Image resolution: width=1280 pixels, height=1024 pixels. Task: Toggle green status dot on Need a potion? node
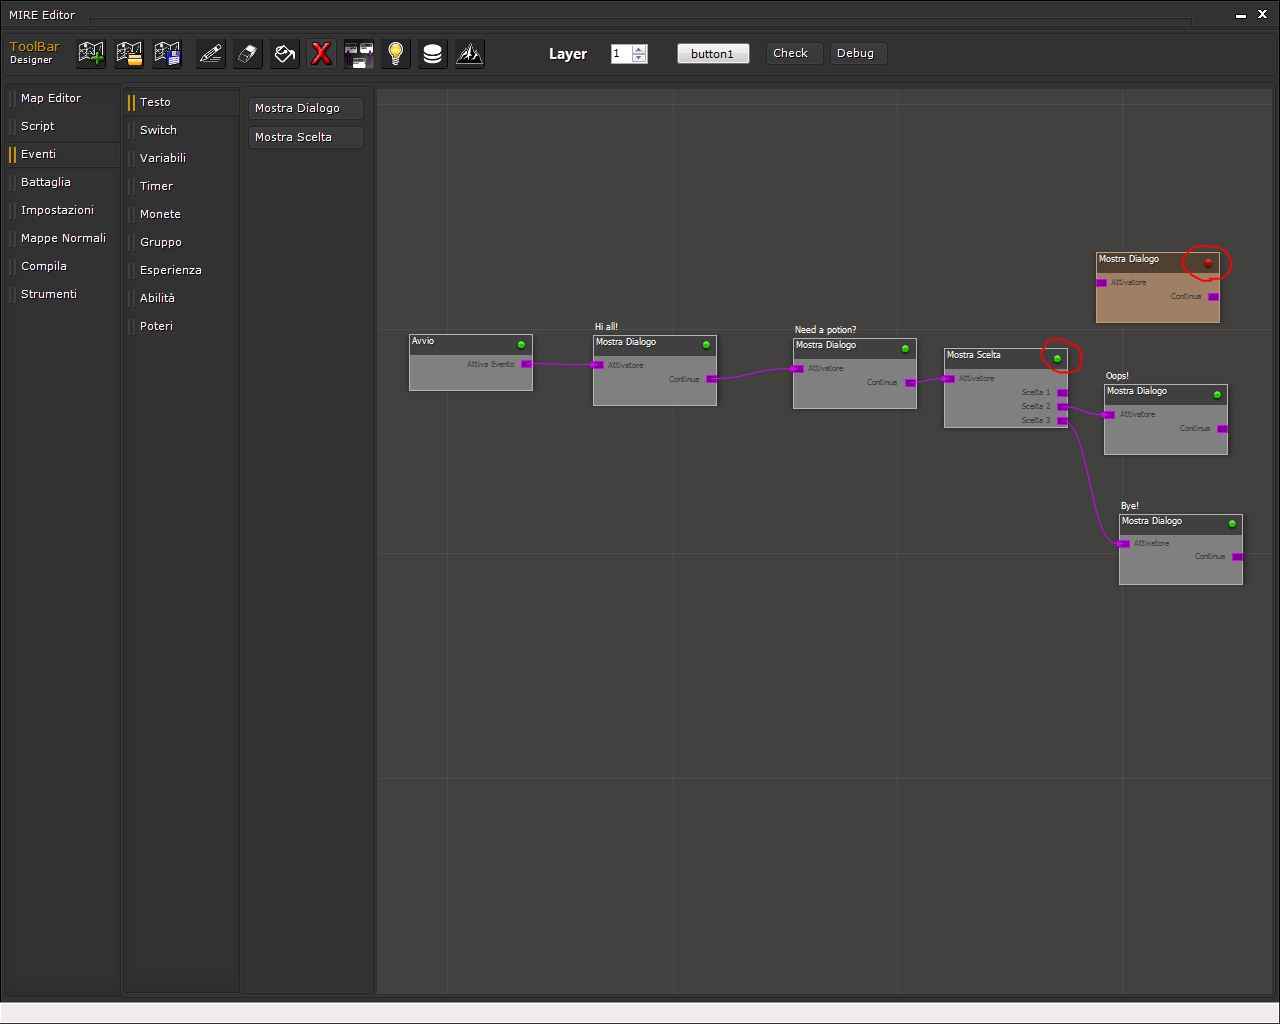pos(905,349)
